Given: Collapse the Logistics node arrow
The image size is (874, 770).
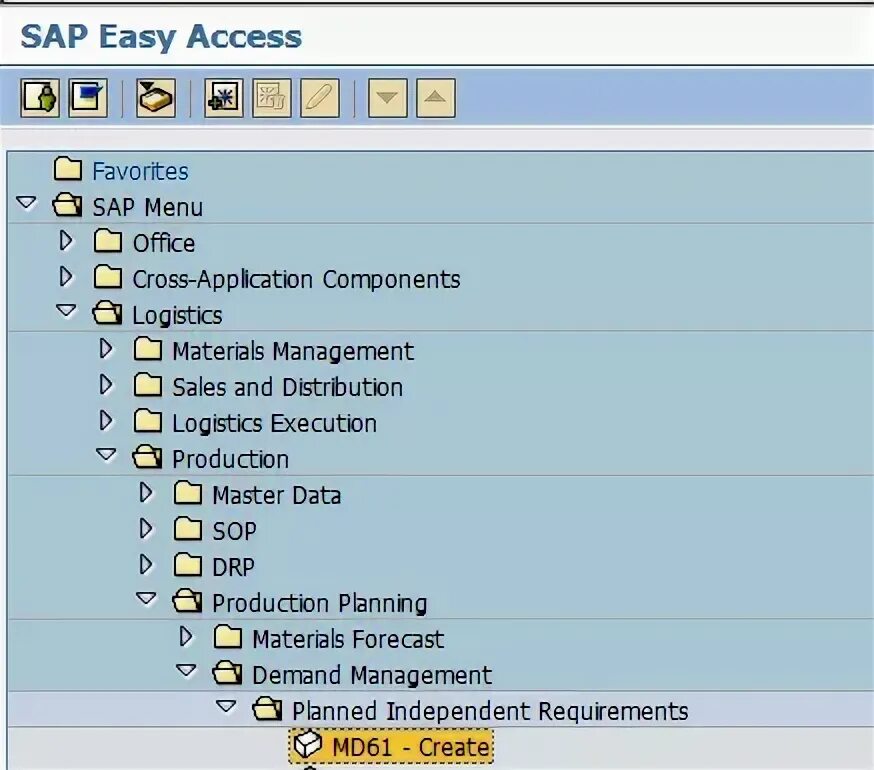Looking at the screenshot, I should (66, 311).
